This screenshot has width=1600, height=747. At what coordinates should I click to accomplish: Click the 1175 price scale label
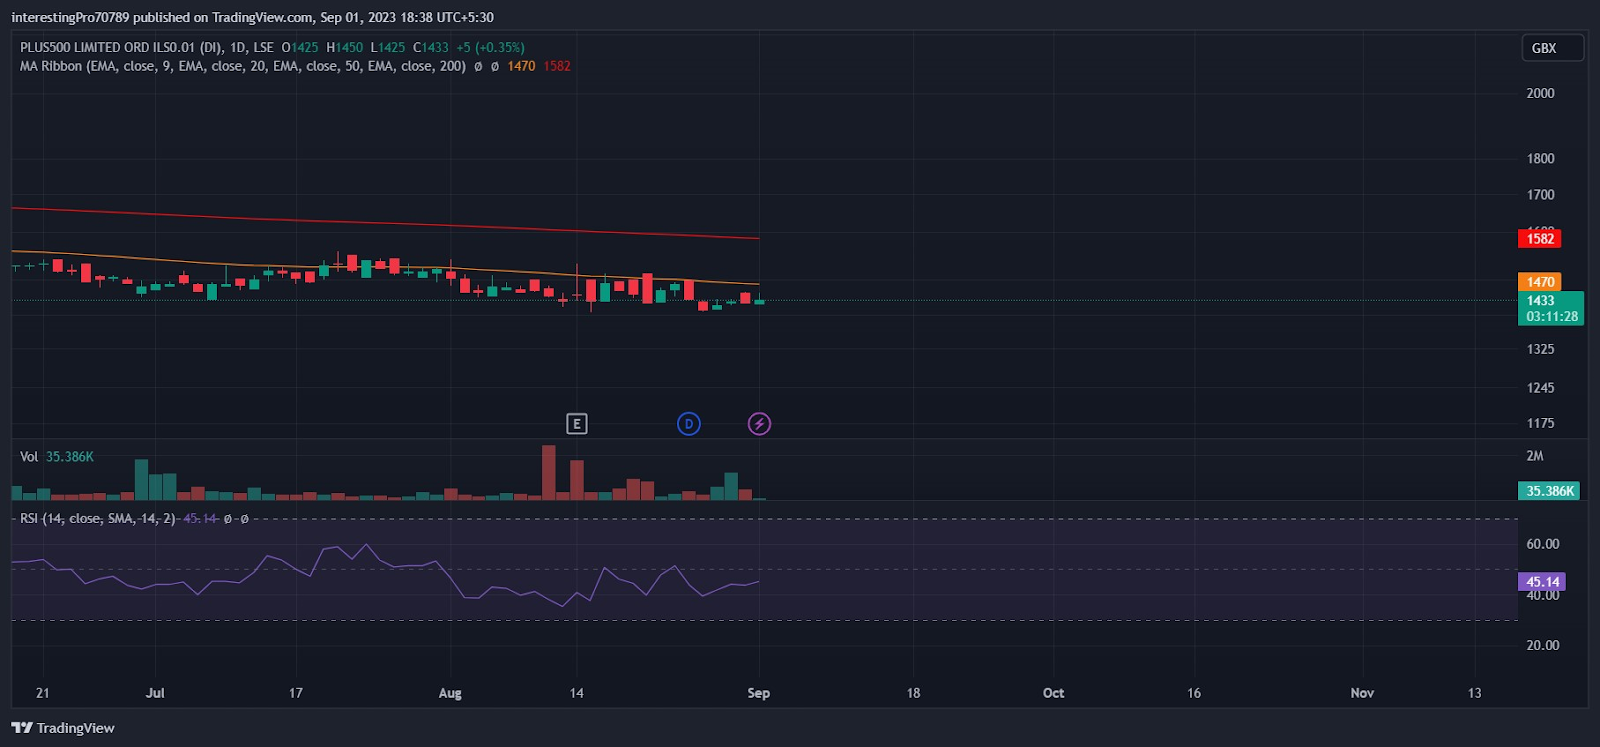[1540, 423]
